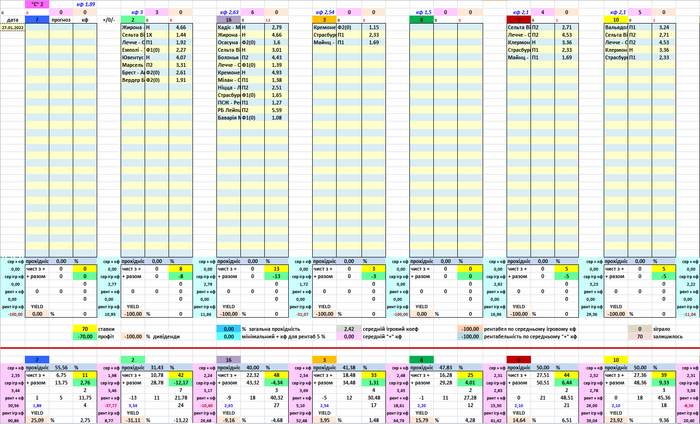Select the Ніцца match cell

229,88
